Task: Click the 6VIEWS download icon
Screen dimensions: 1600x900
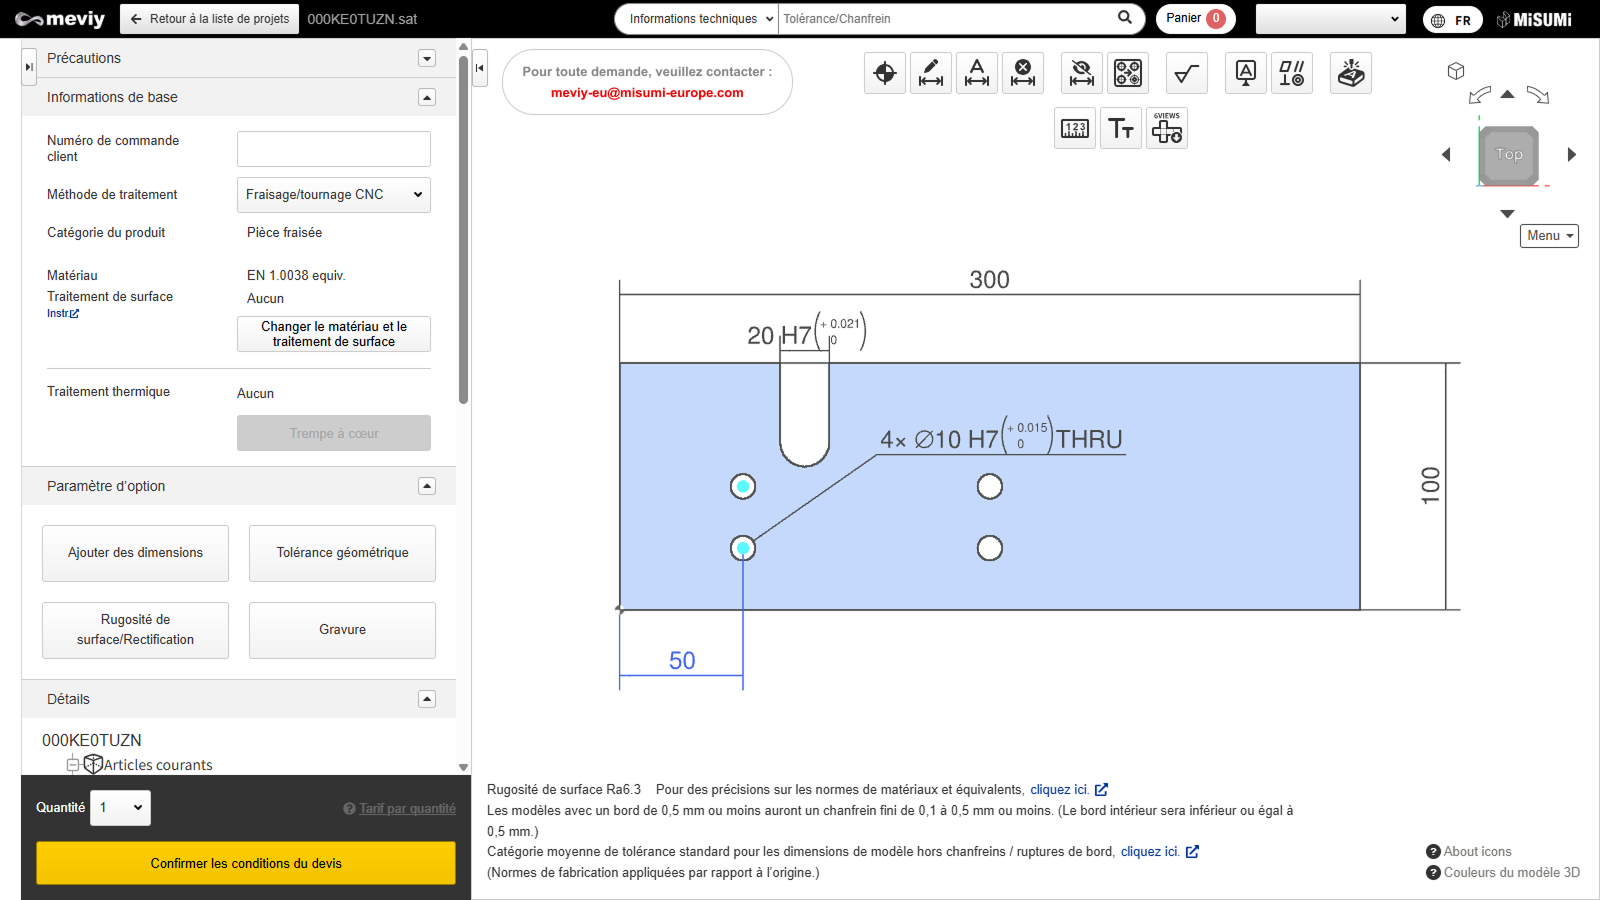Action: click(1167, 129)
